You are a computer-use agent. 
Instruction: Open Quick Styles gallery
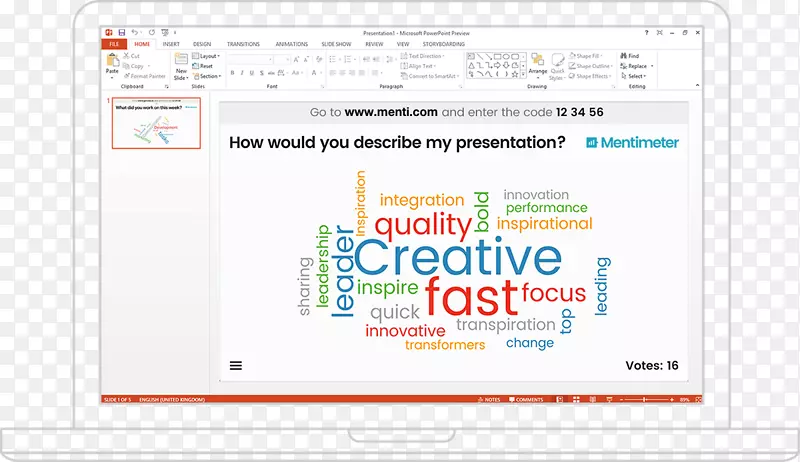coord(557,66)
